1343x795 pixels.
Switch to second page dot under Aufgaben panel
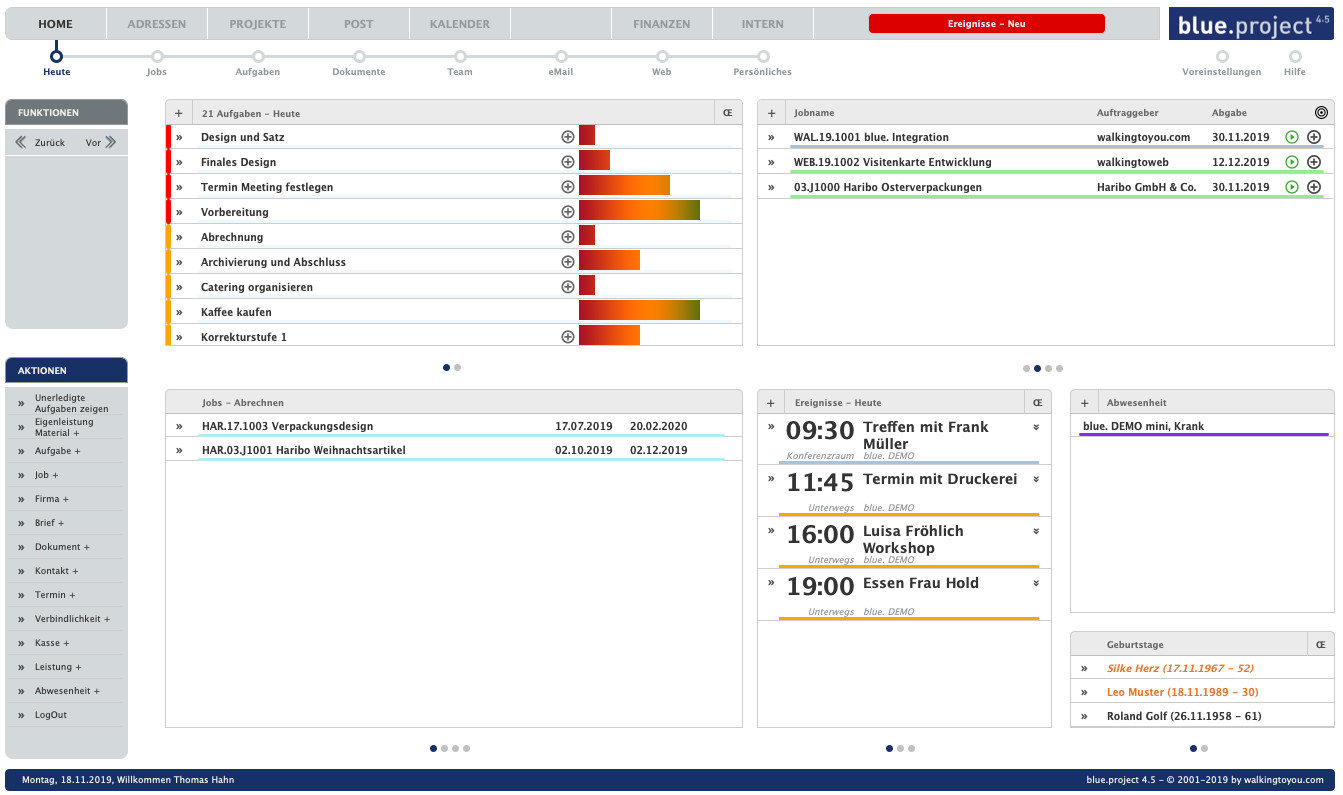pyautogui.click(x=457, y=367)
